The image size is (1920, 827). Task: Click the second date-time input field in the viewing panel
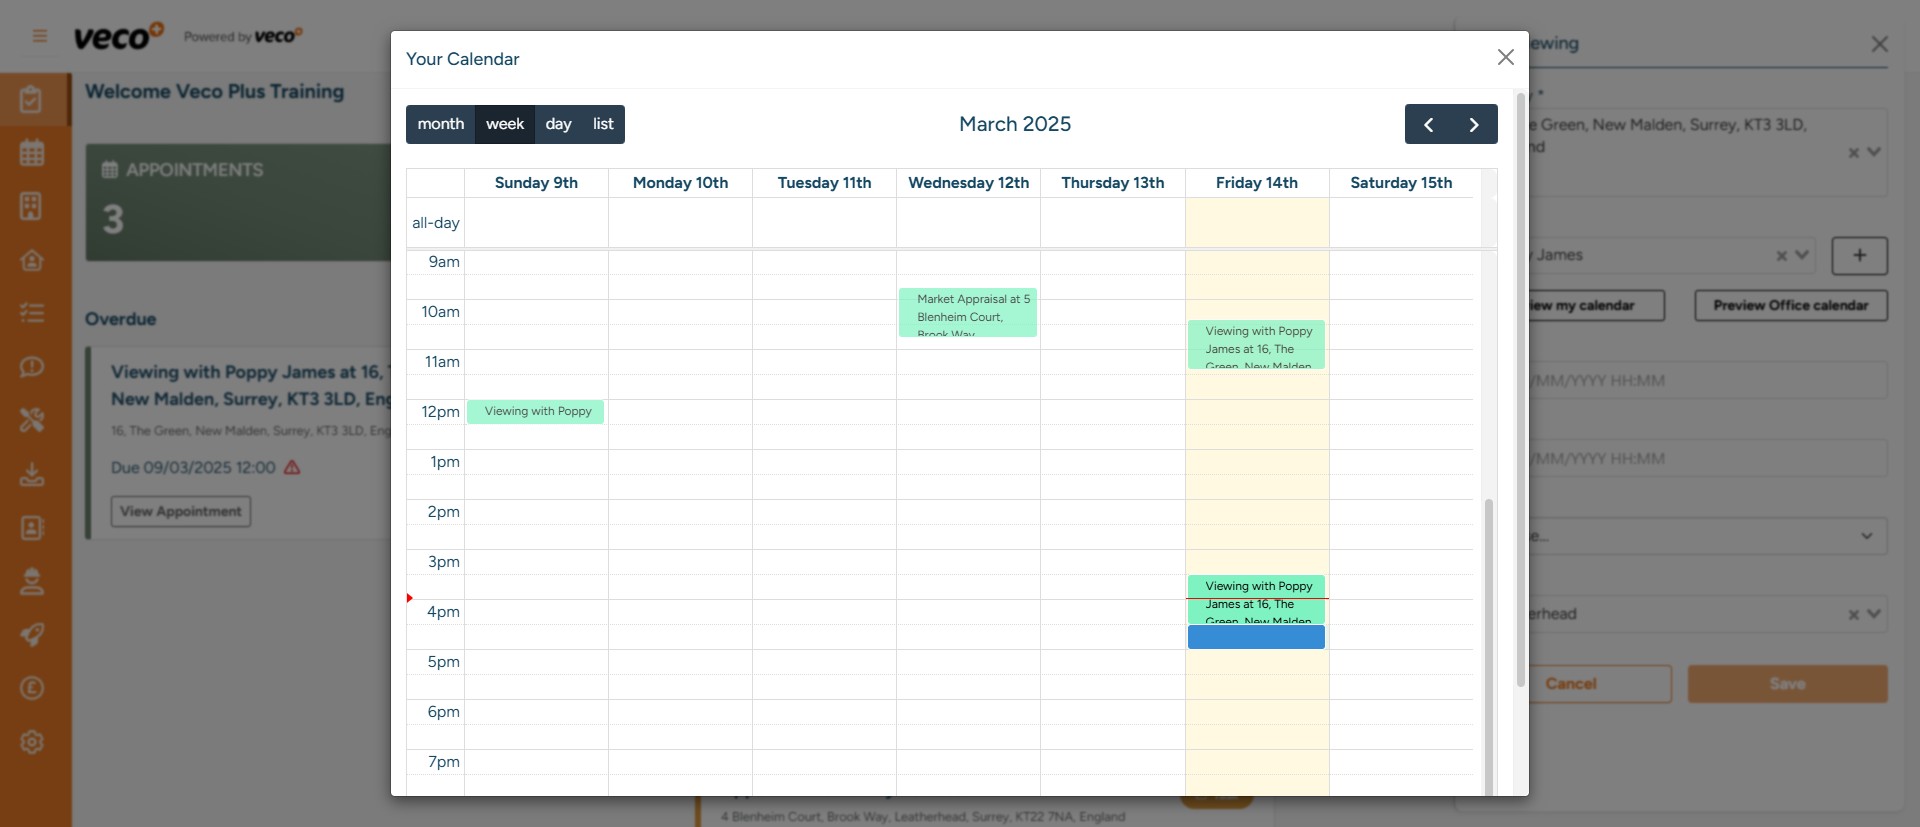[x=1708, y=459]
